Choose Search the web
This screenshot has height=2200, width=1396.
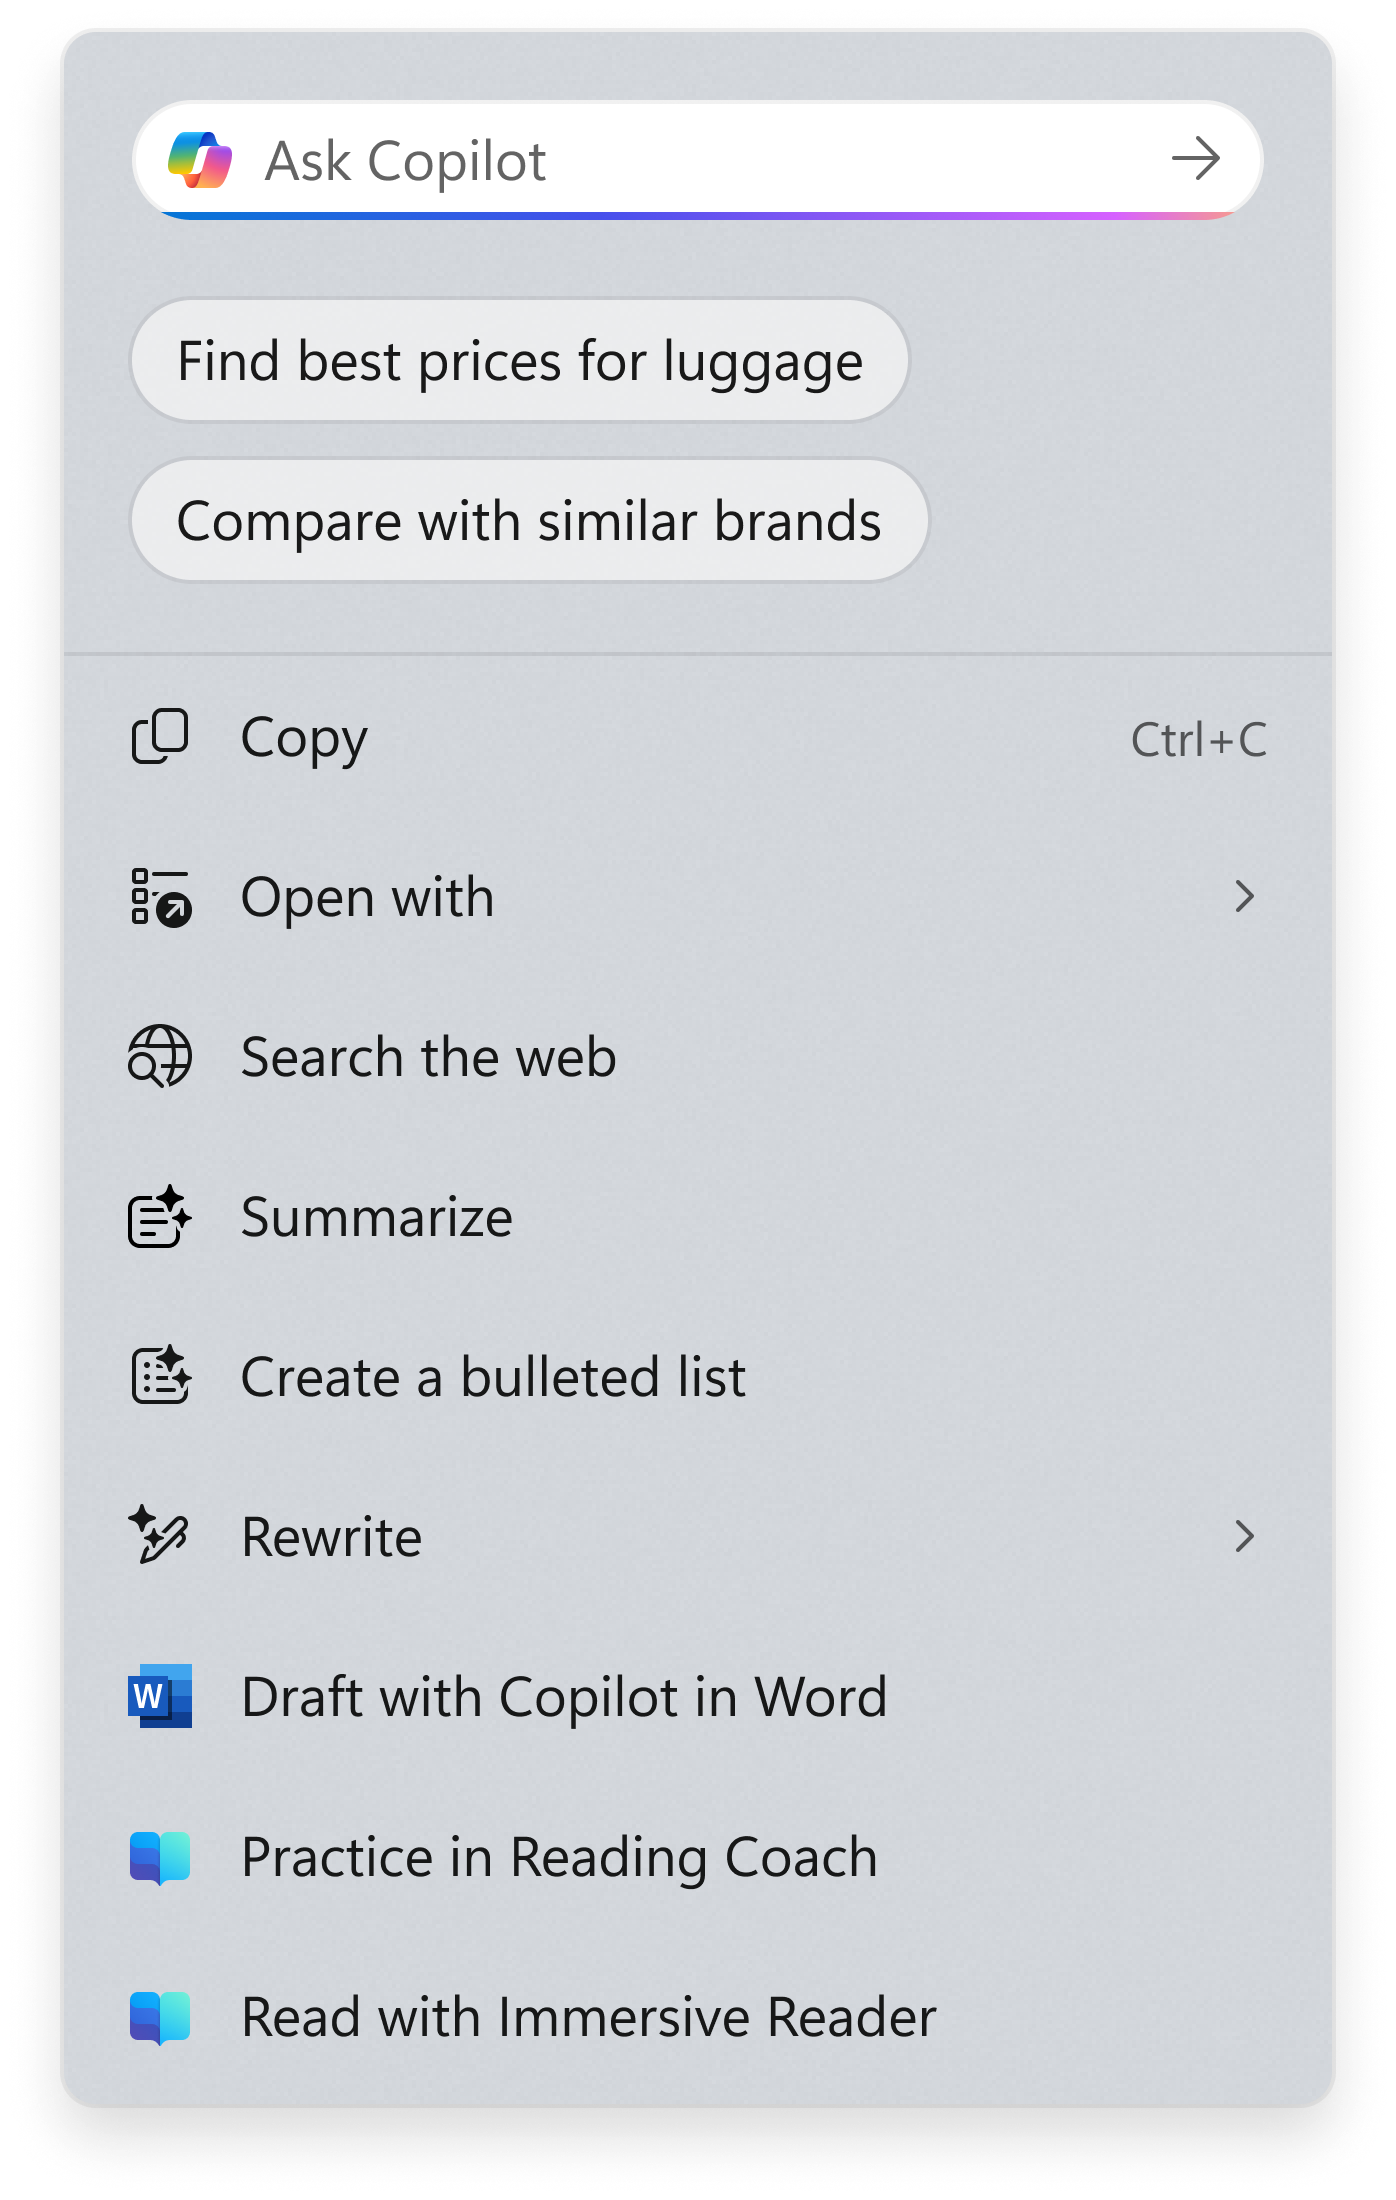click(698, 1057)
